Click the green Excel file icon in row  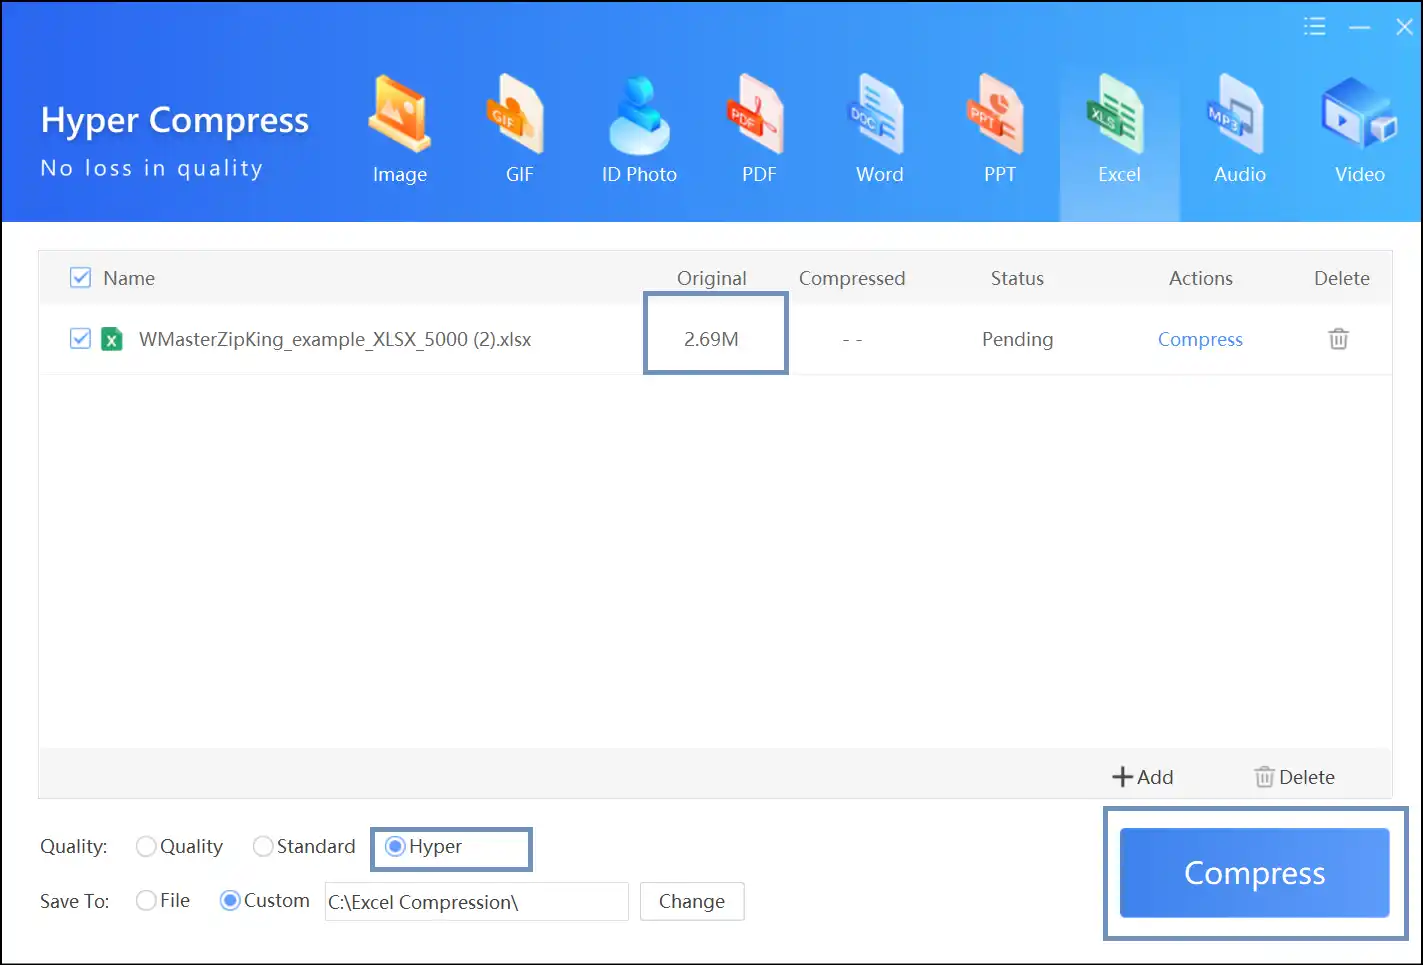click(x=112, y=339)
